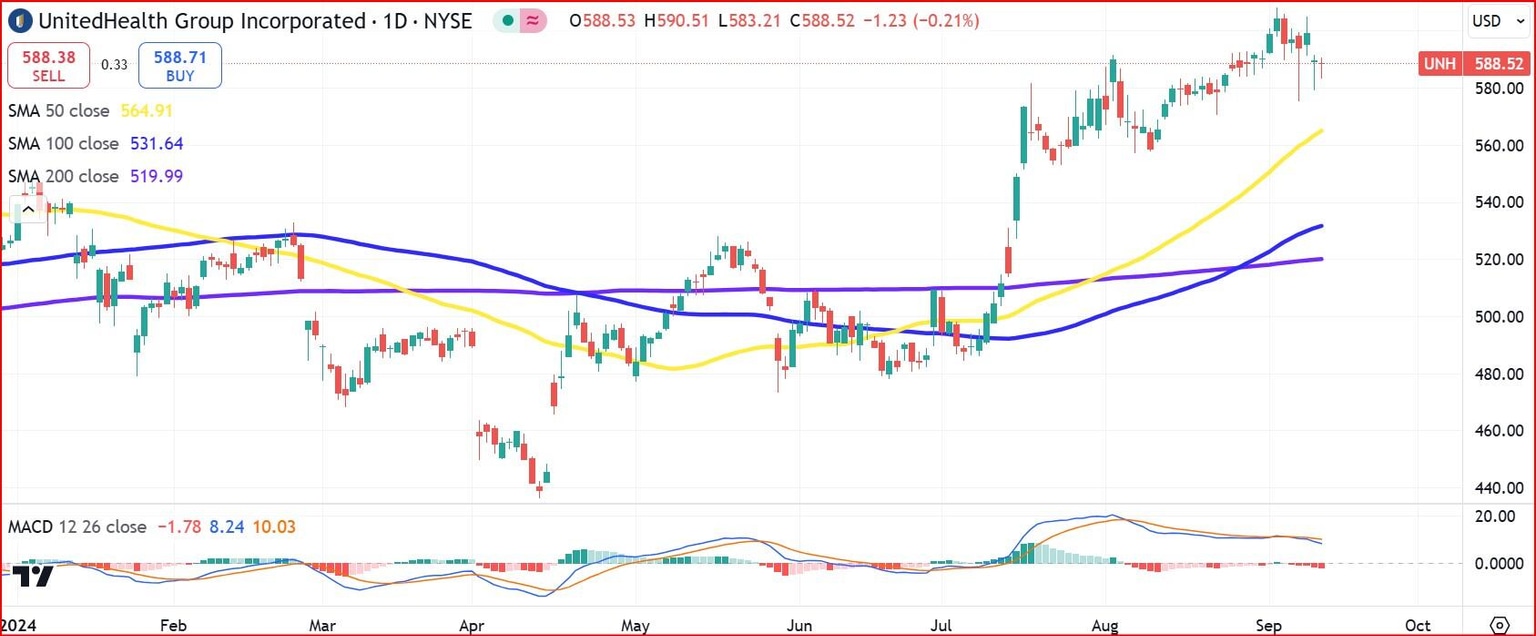Click the pink approximate-sign data mode icon
Screen dimensions: 1536x636
point(533,21)
